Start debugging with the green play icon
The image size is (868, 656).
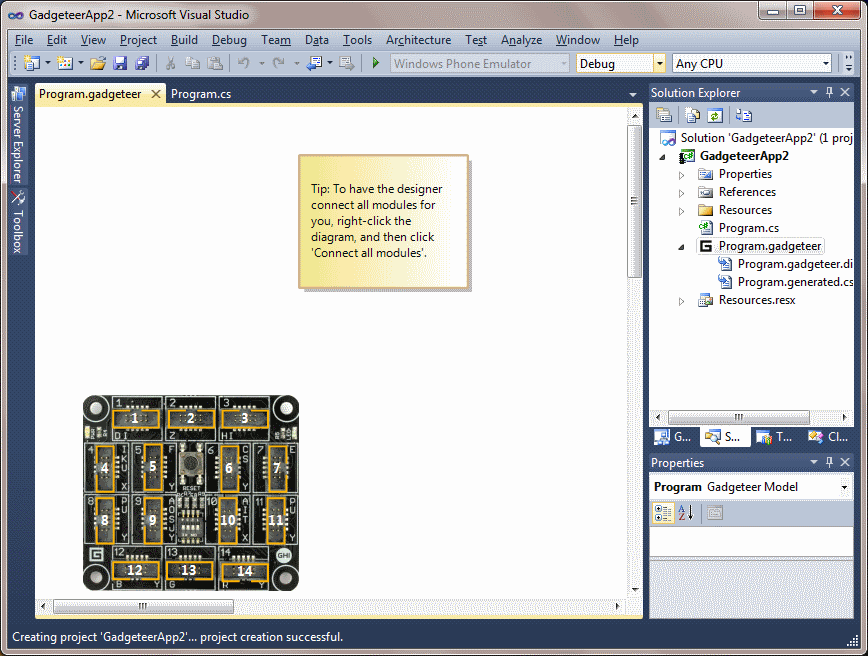(x=376, y=64)
